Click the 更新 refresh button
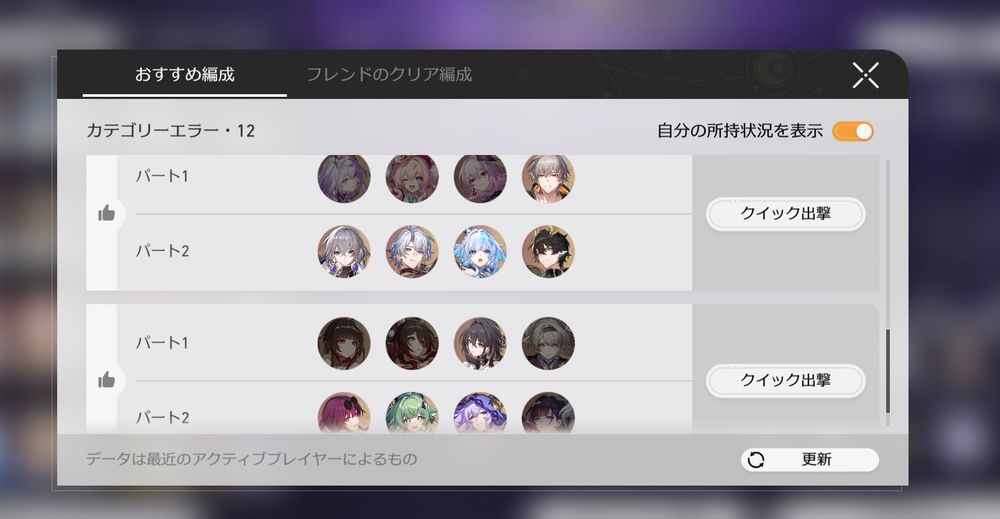1000x519 pixels. pos(810,460)
